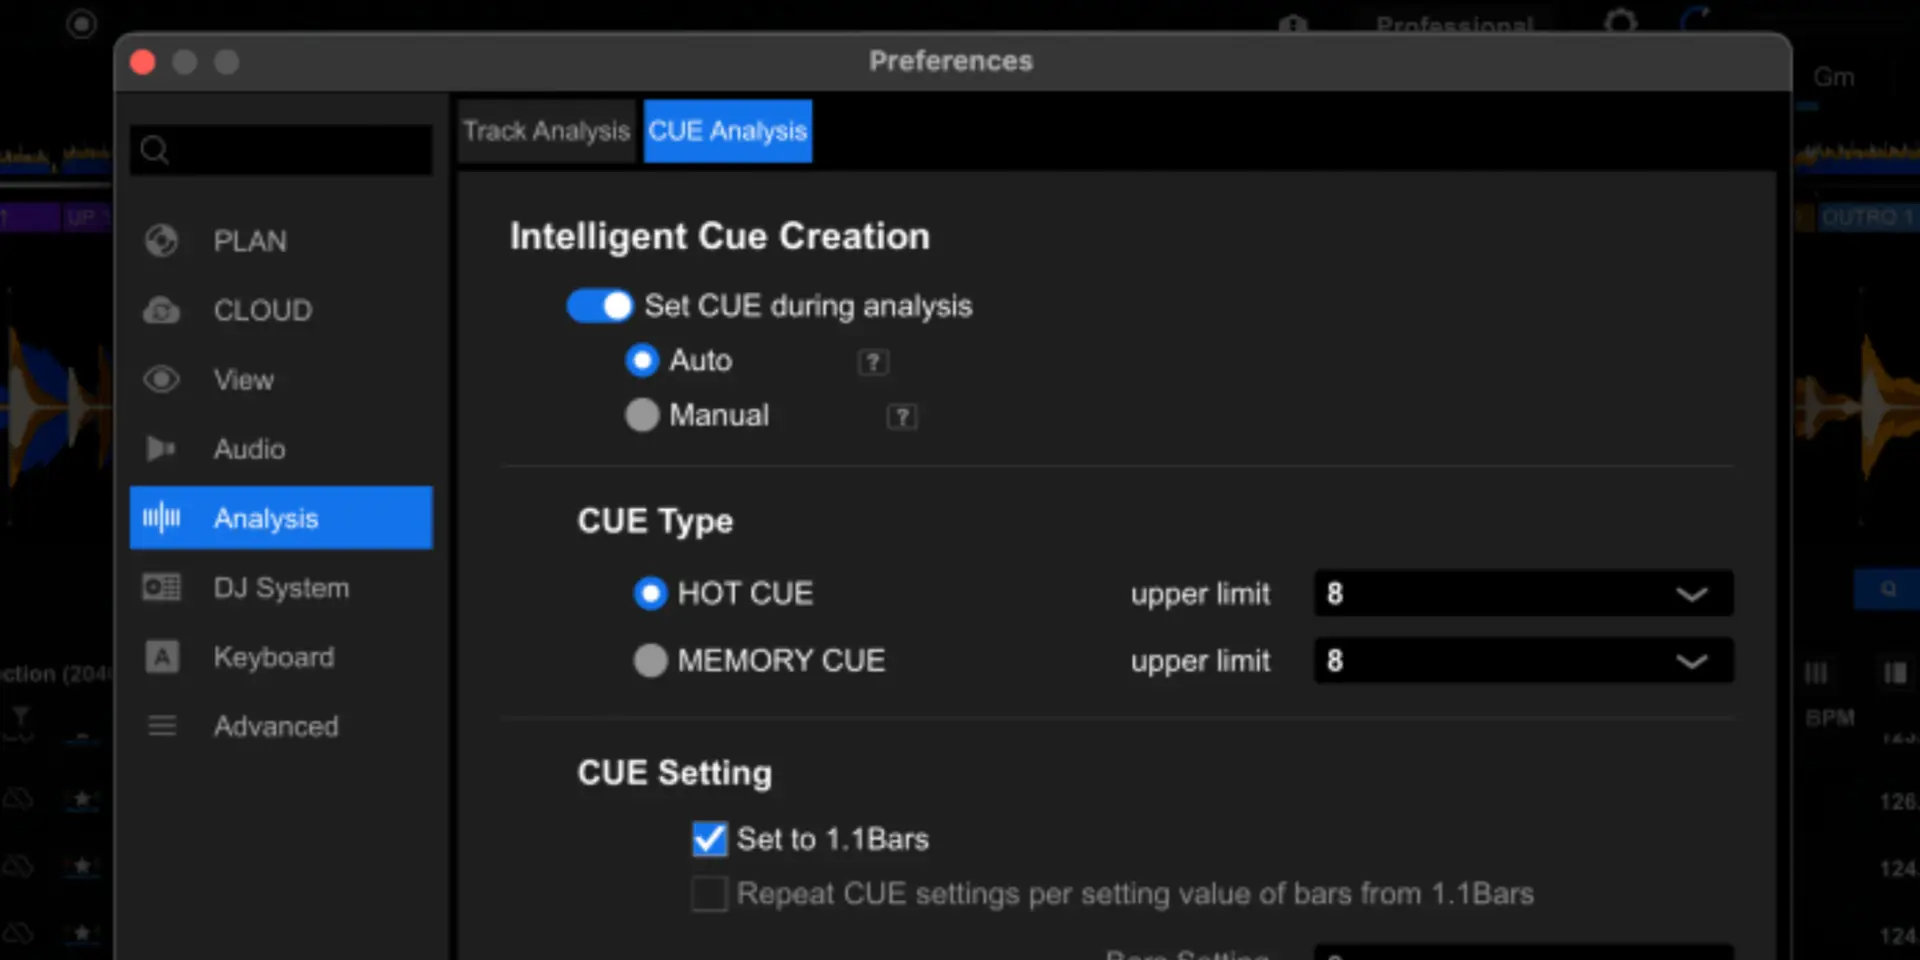Click the Set CUE during analysis label
Viewport: 1920px width, 960px height.
point(808,306)
